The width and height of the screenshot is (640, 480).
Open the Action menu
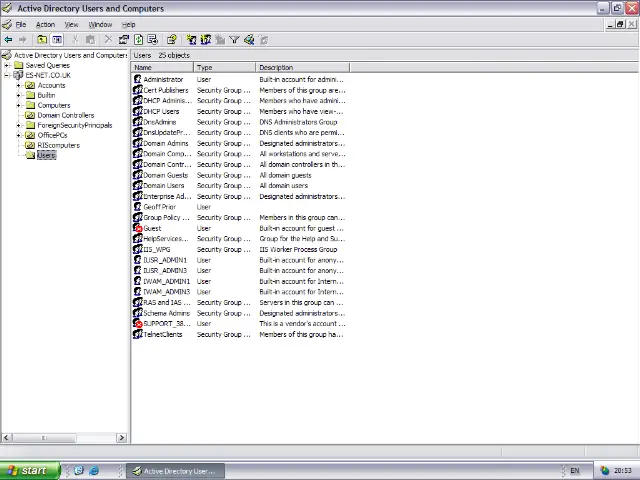point(45,24)
